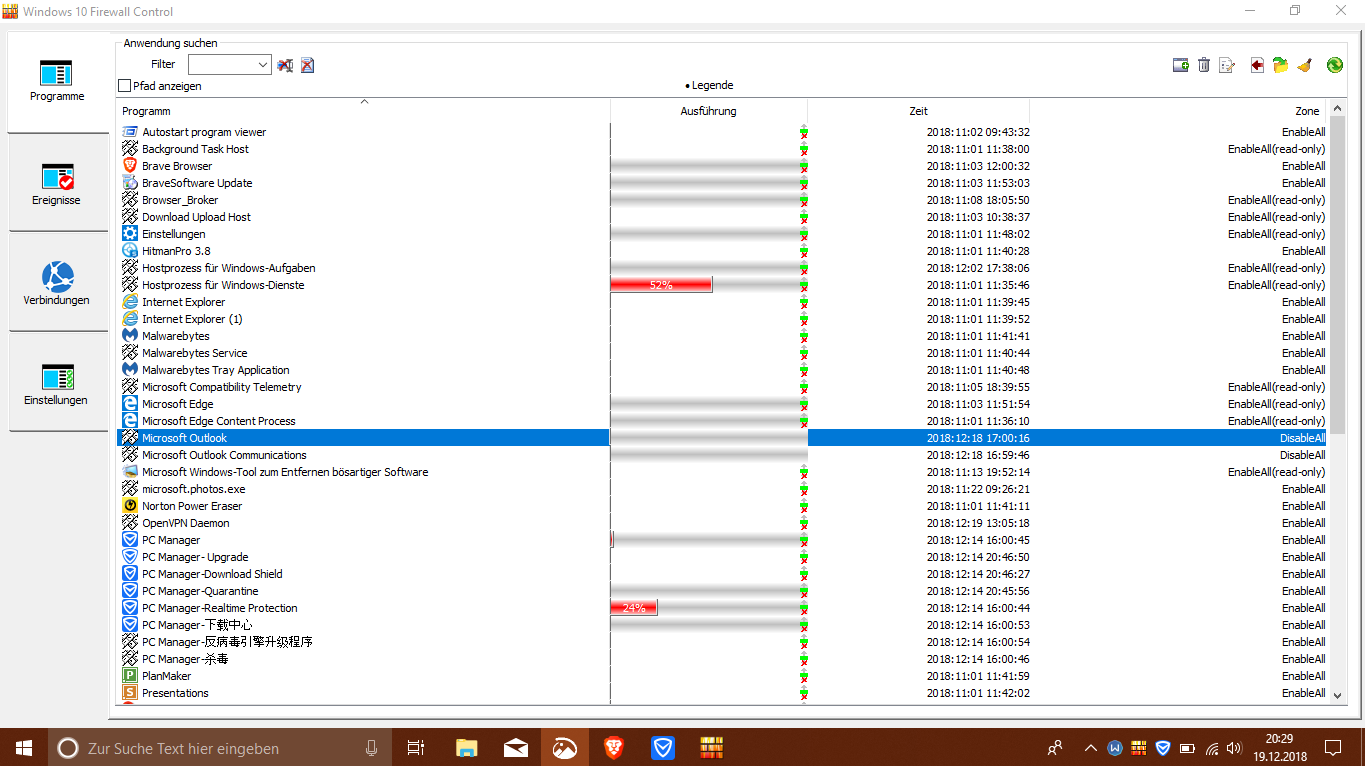Switch to the Ereignisse tab

tap(58, 183)
